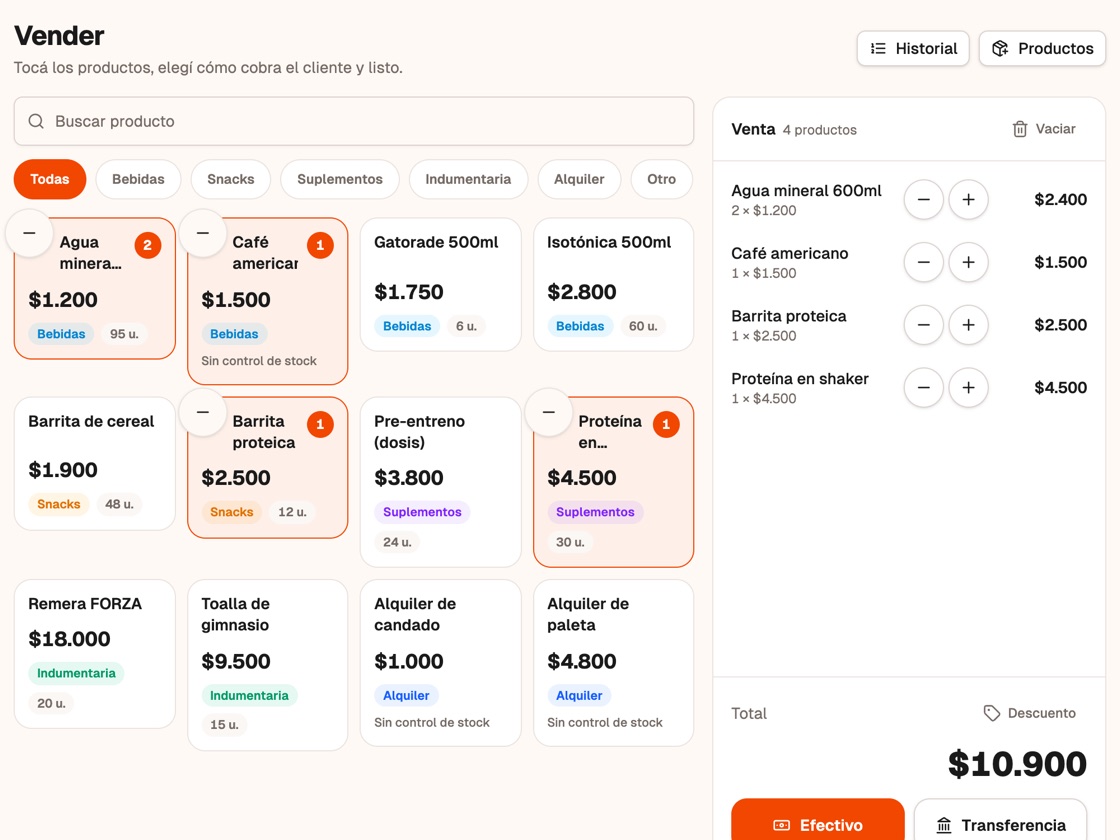Image resolution: width=1120 pixels, height=840 pixels.
Task: Add Pre-entreno (dosis) to the sale
Action: click(x=441, y=482)
